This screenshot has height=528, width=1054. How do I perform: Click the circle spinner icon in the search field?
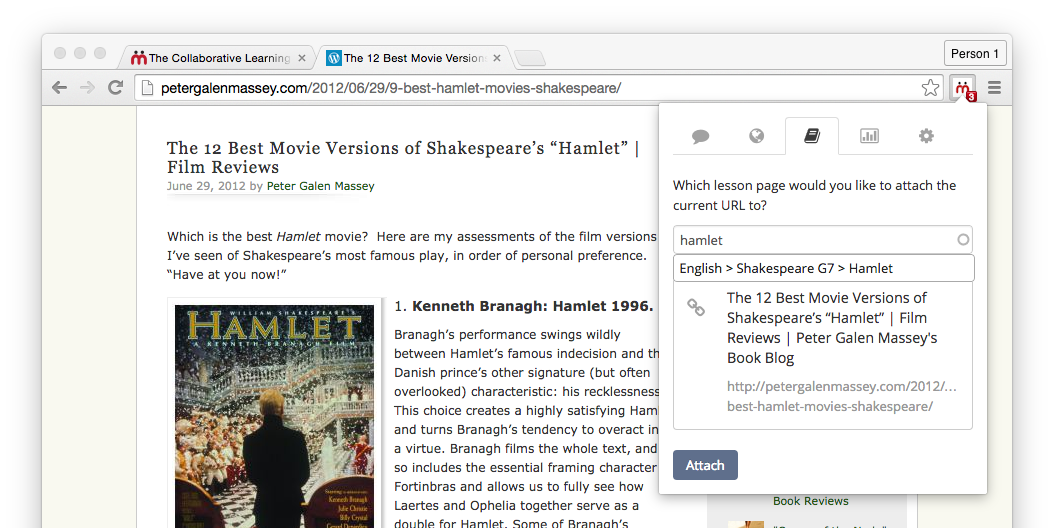[963, 239]
